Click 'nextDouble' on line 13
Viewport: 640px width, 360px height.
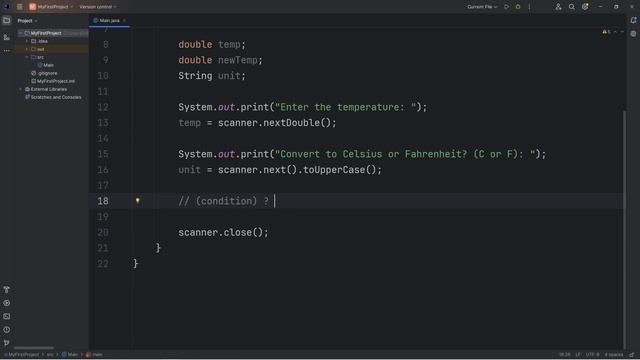(x=291, y=123)
